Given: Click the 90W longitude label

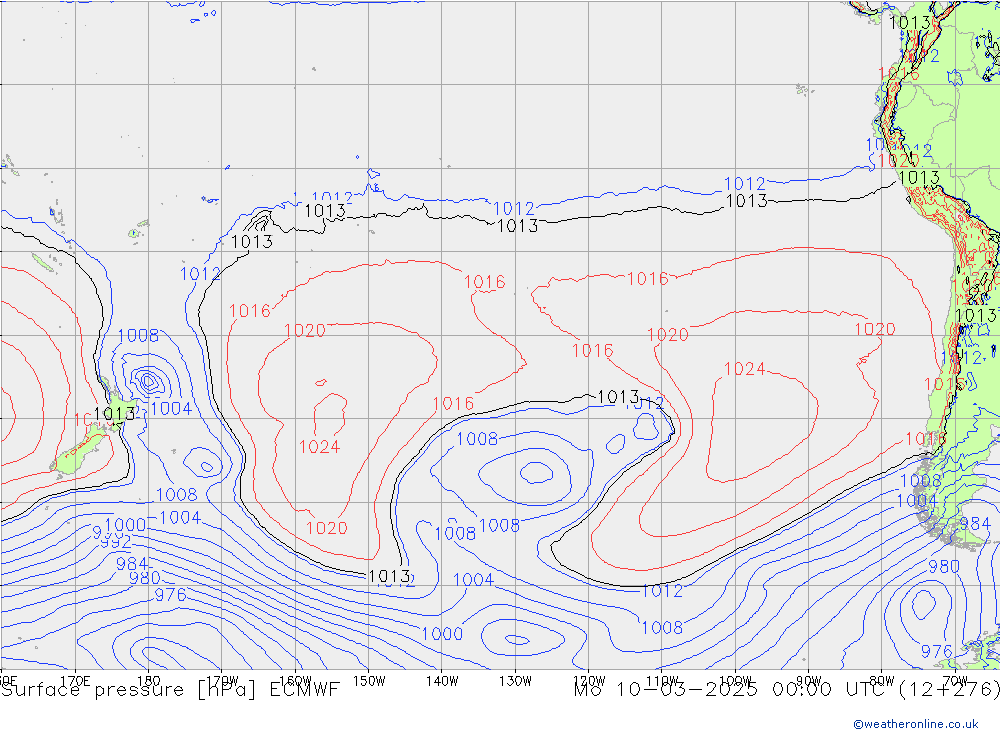Looking at the screenshot, I should [x=809, y=681].
